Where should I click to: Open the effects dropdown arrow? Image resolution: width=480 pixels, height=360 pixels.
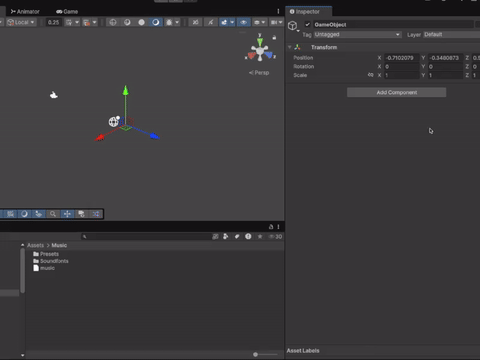click(232, 22)
